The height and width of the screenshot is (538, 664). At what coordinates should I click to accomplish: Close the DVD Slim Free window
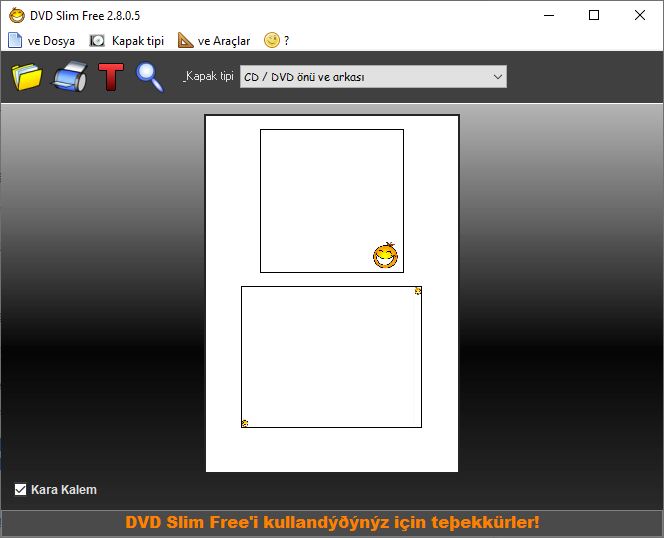click(x=640, y=15)
